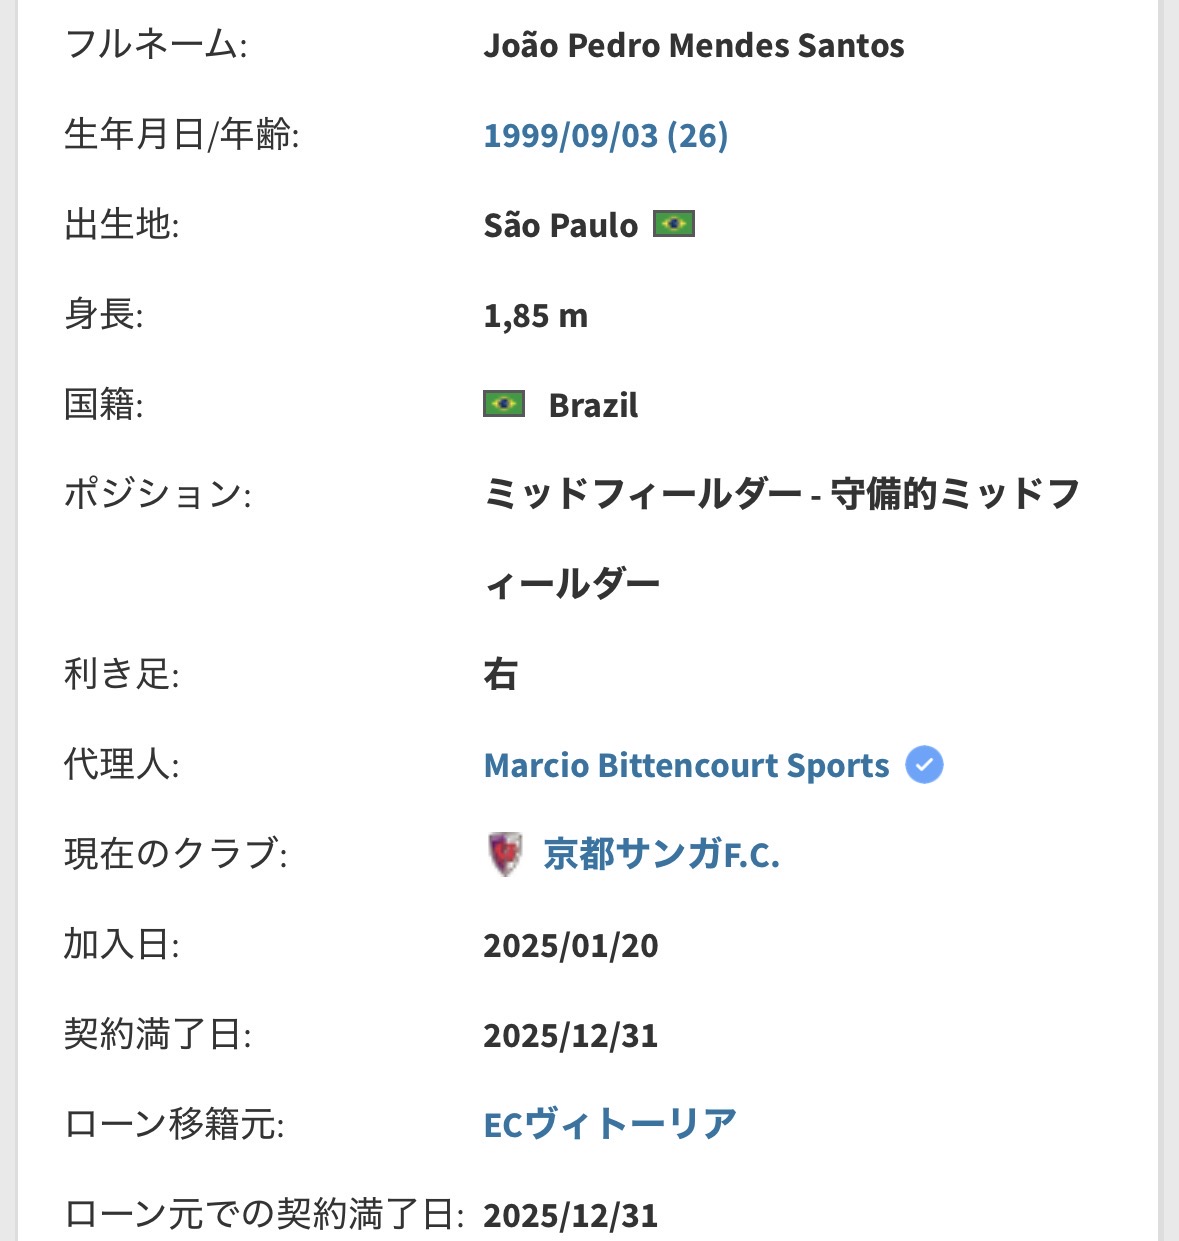Click the 現在のクラブ label

click(x=175, y=855)
